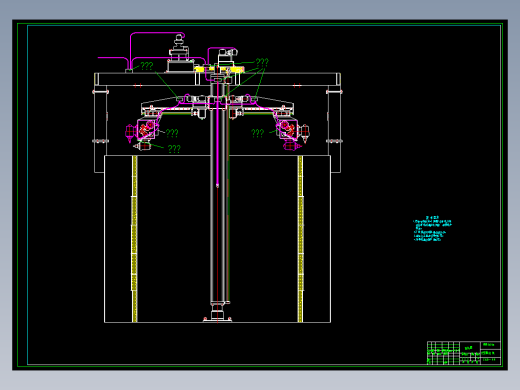520x390 pixels.
Task: Click the left yellow hatched wall strip
Action: point(135,239)
